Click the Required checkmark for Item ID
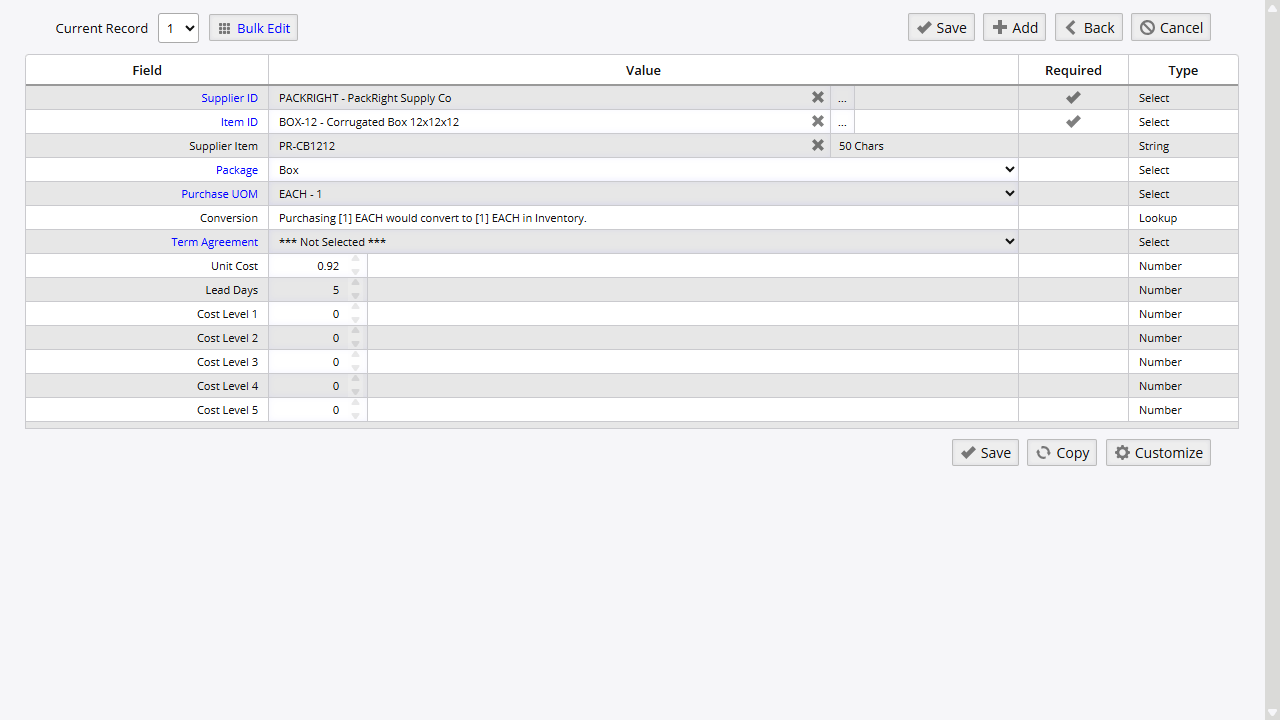Viewport: 1280px width, 720px height. coord(1073,121)
